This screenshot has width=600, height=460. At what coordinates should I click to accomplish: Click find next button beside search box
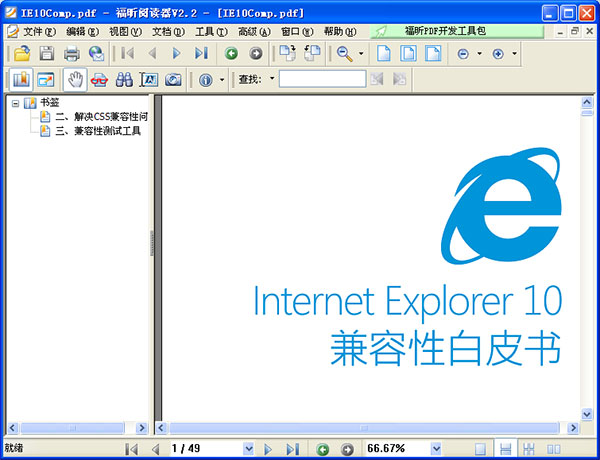point(399,79)
